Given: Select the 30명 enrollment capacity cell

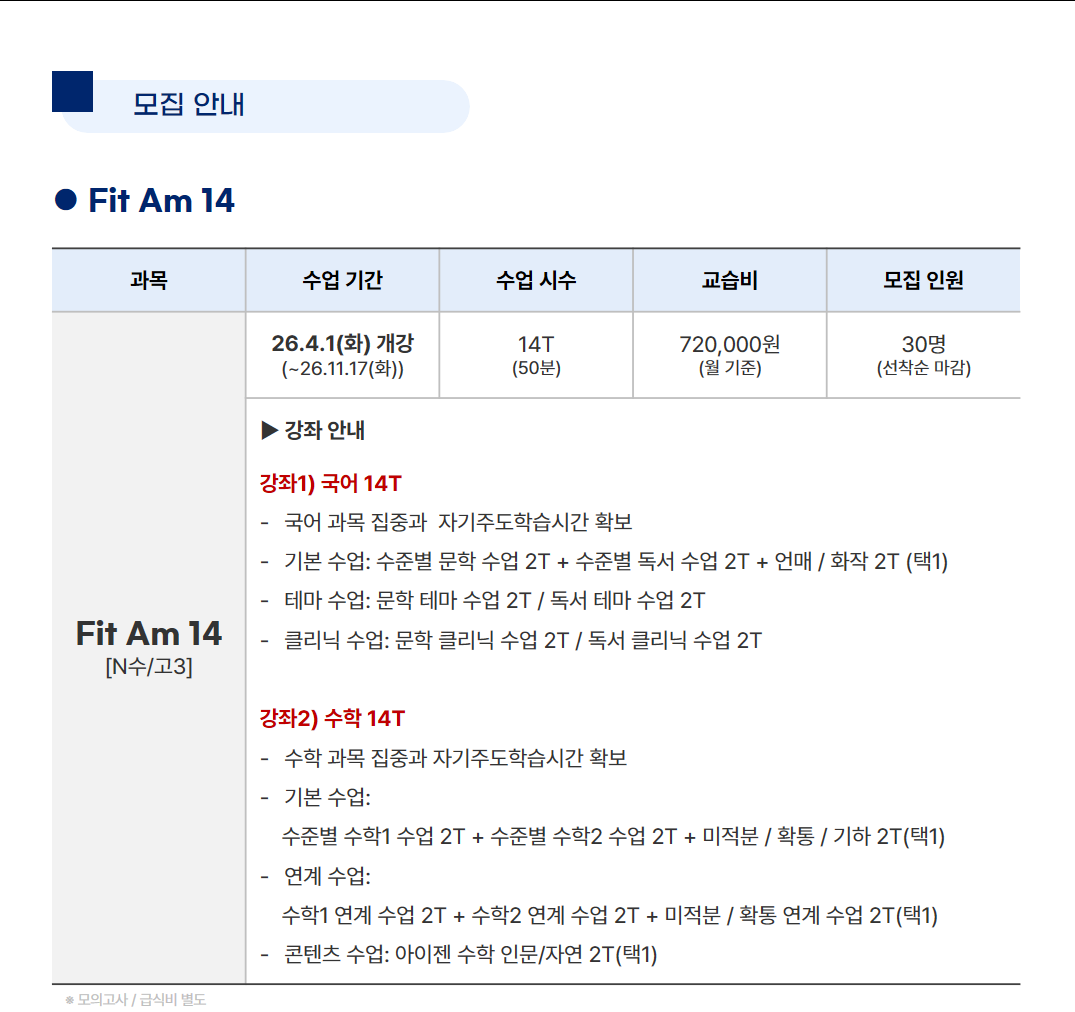Looking at the screenshot, I should coord(923,355).
